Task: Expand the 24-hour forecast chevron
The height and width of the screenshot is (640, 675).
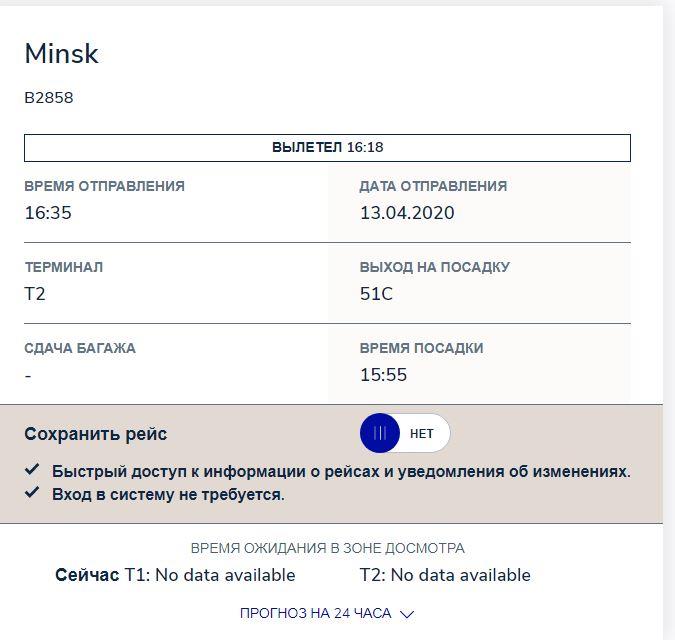Action: [x=406, y=614]
